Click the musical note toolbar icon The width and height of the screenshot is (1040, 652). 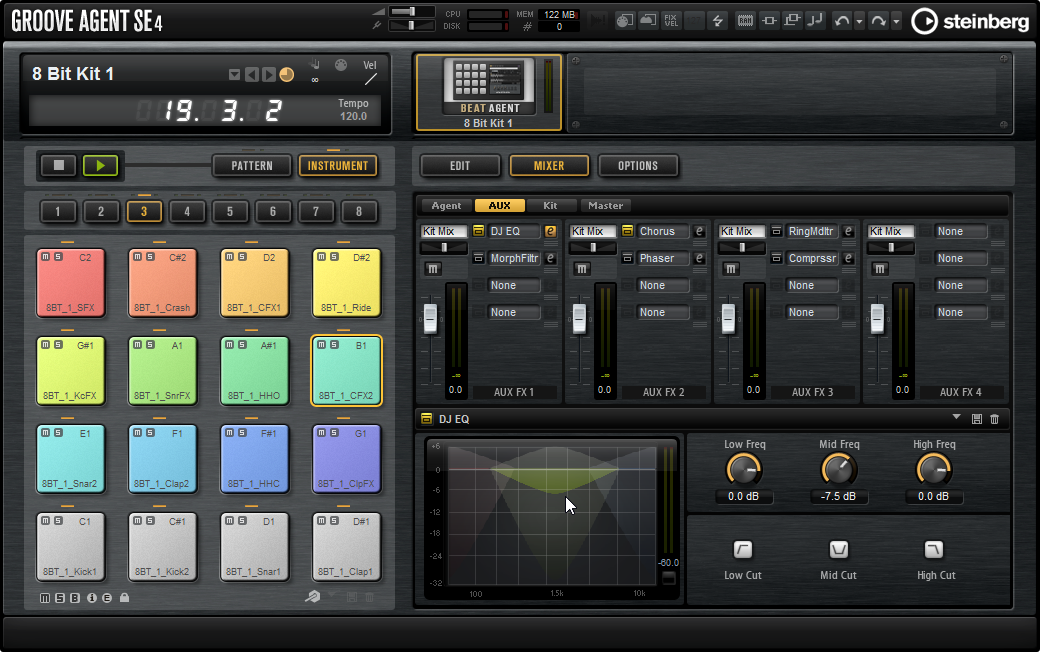814,21
